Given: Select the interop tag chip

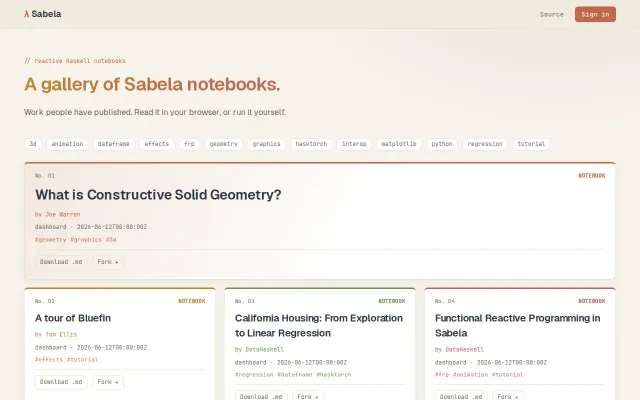Looking at the screenshot, I should [354, 144].
